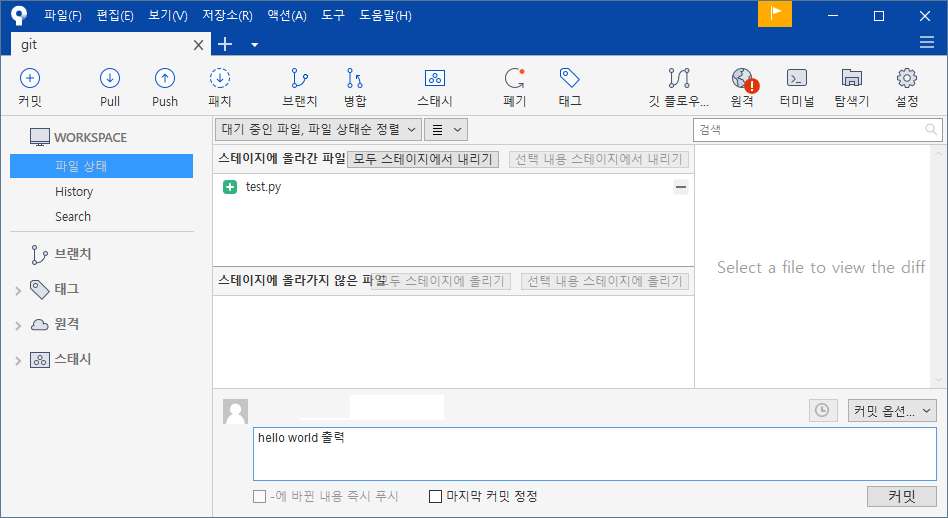Click the green added icon of test.py
This screenshot has width=948, height=518.
point(230,187)
